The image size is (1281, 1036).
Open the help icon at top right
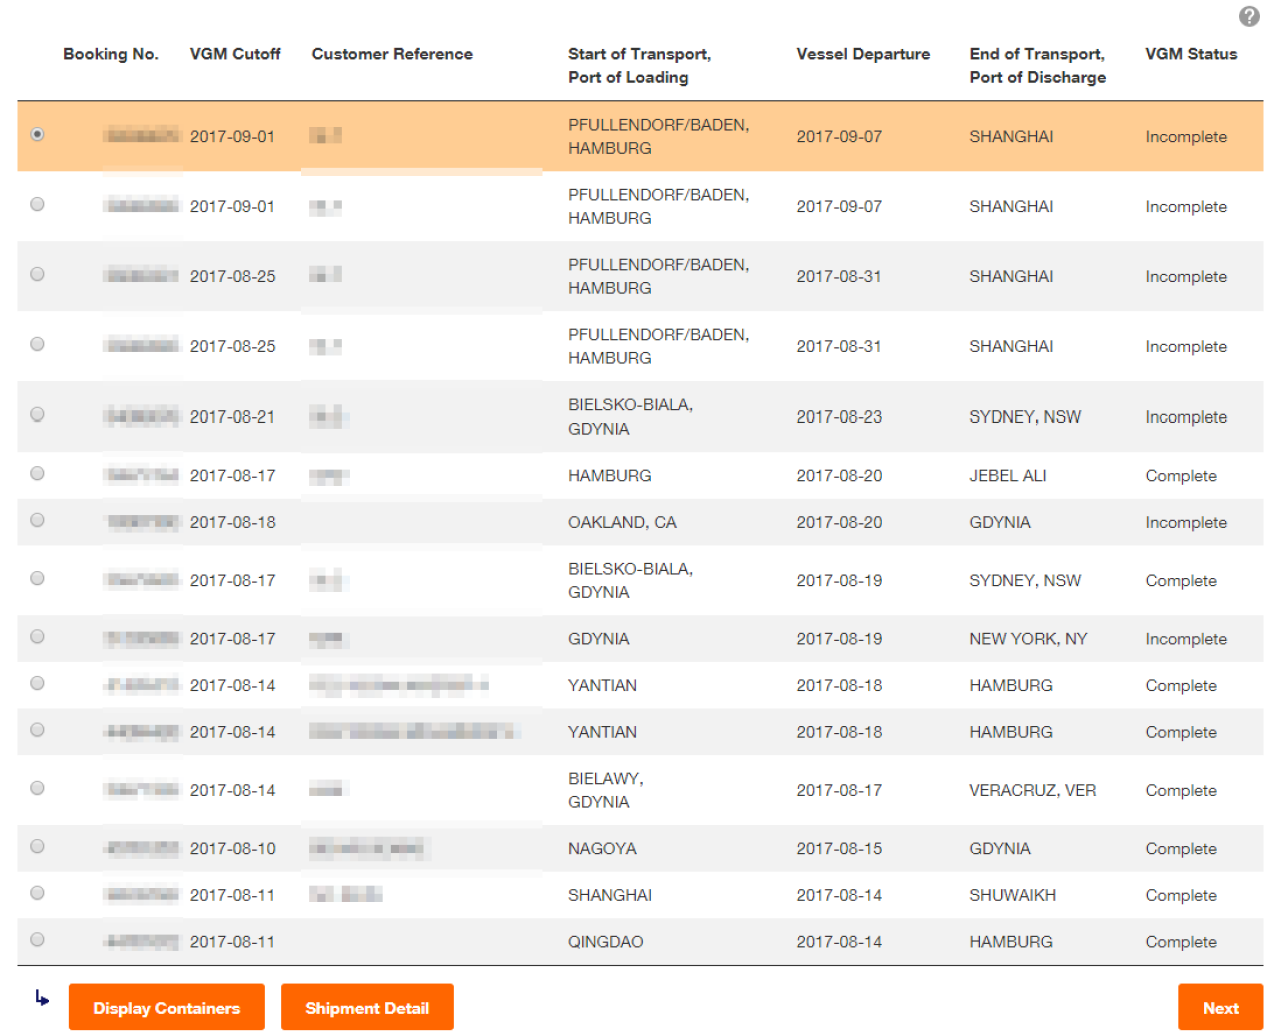click(x=1248, y=16)
